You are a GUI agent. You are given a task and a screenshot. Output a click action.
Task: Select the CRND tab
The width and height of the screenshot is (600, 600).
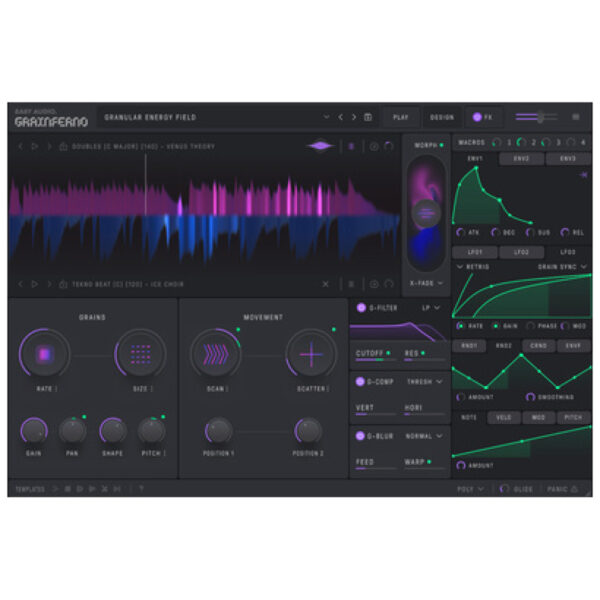[538, 346]
